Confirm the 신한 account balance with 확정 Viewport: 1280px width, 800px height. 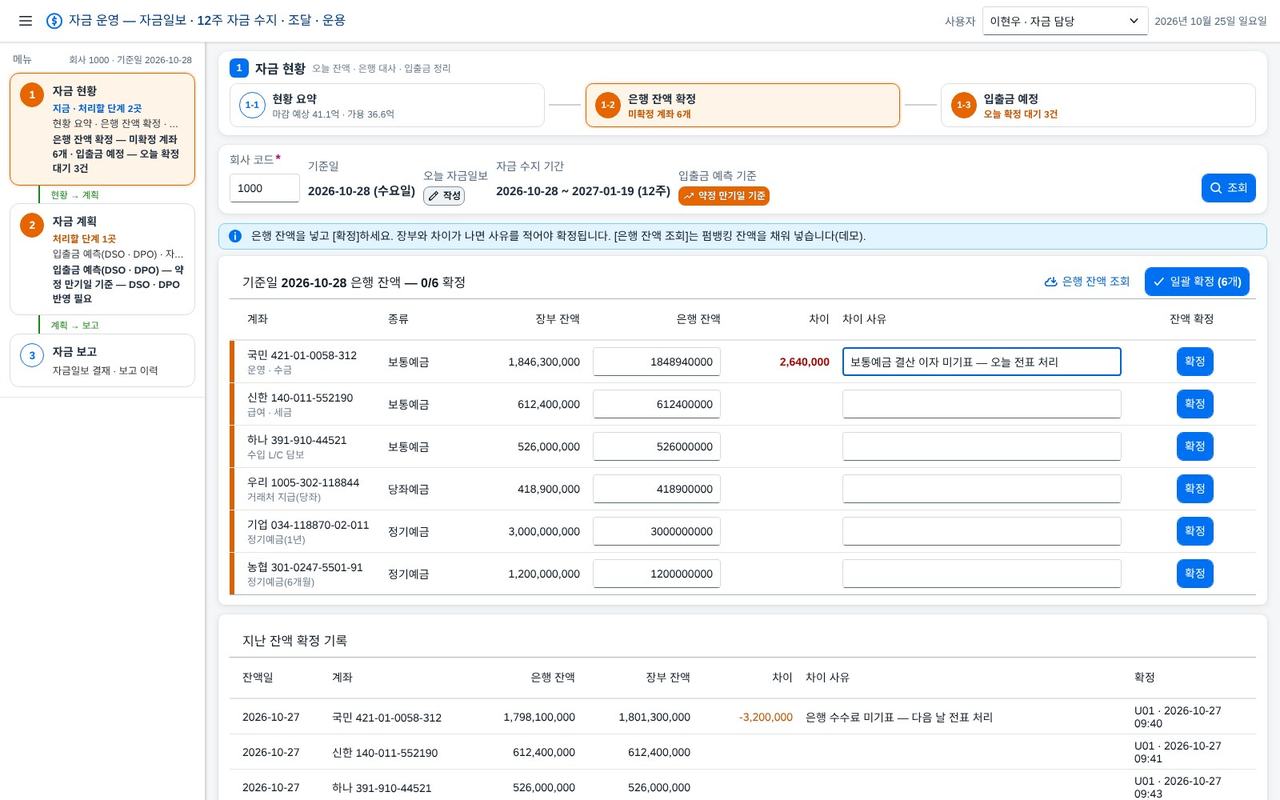tap(1195, 404)
